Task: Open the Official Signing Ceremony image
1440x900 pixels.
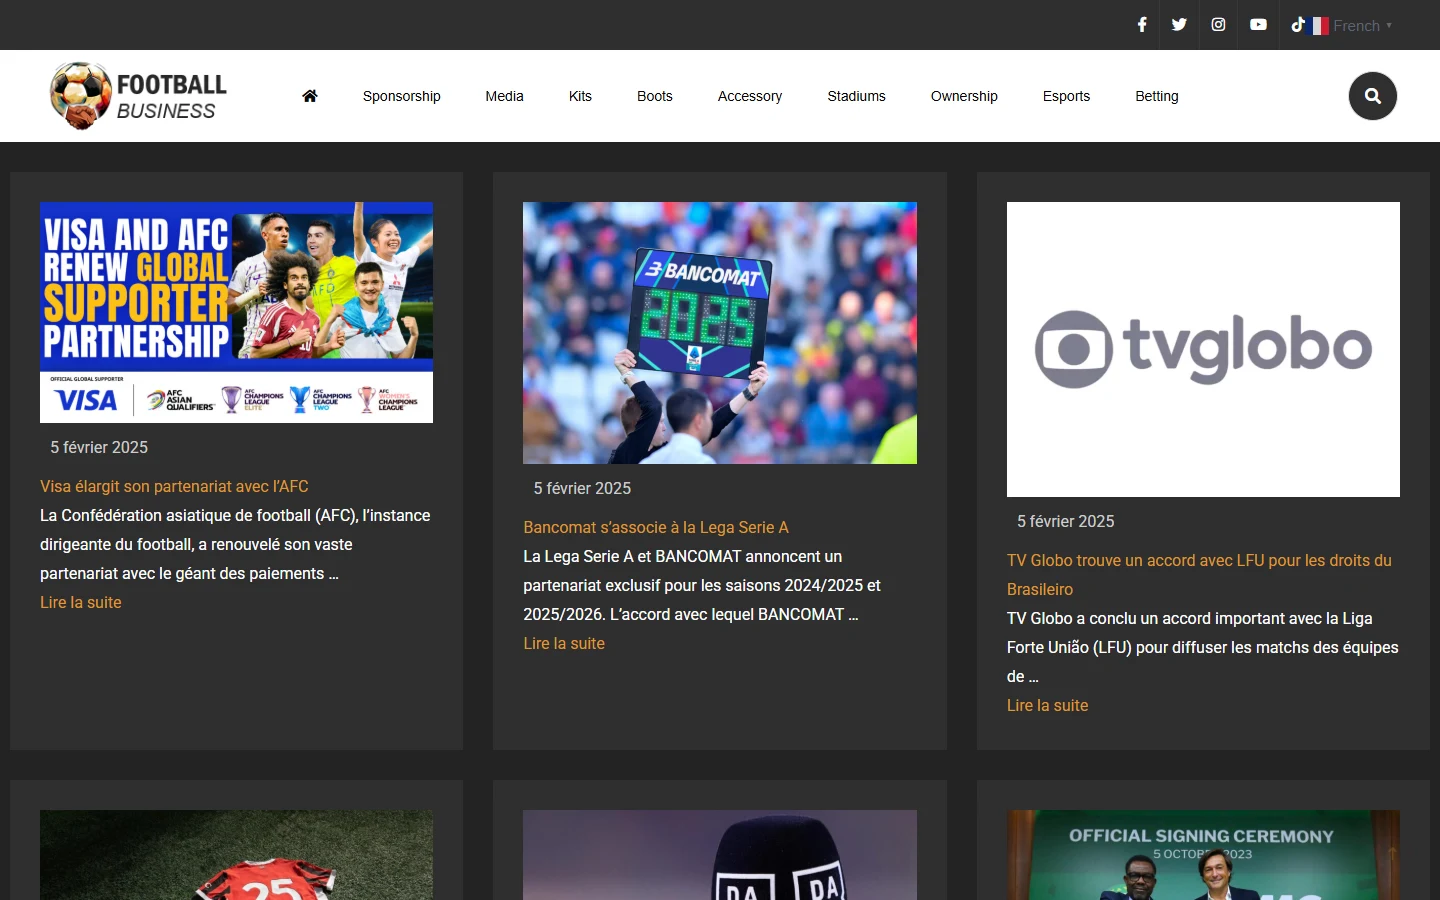Action: (x=1203, y=855)
